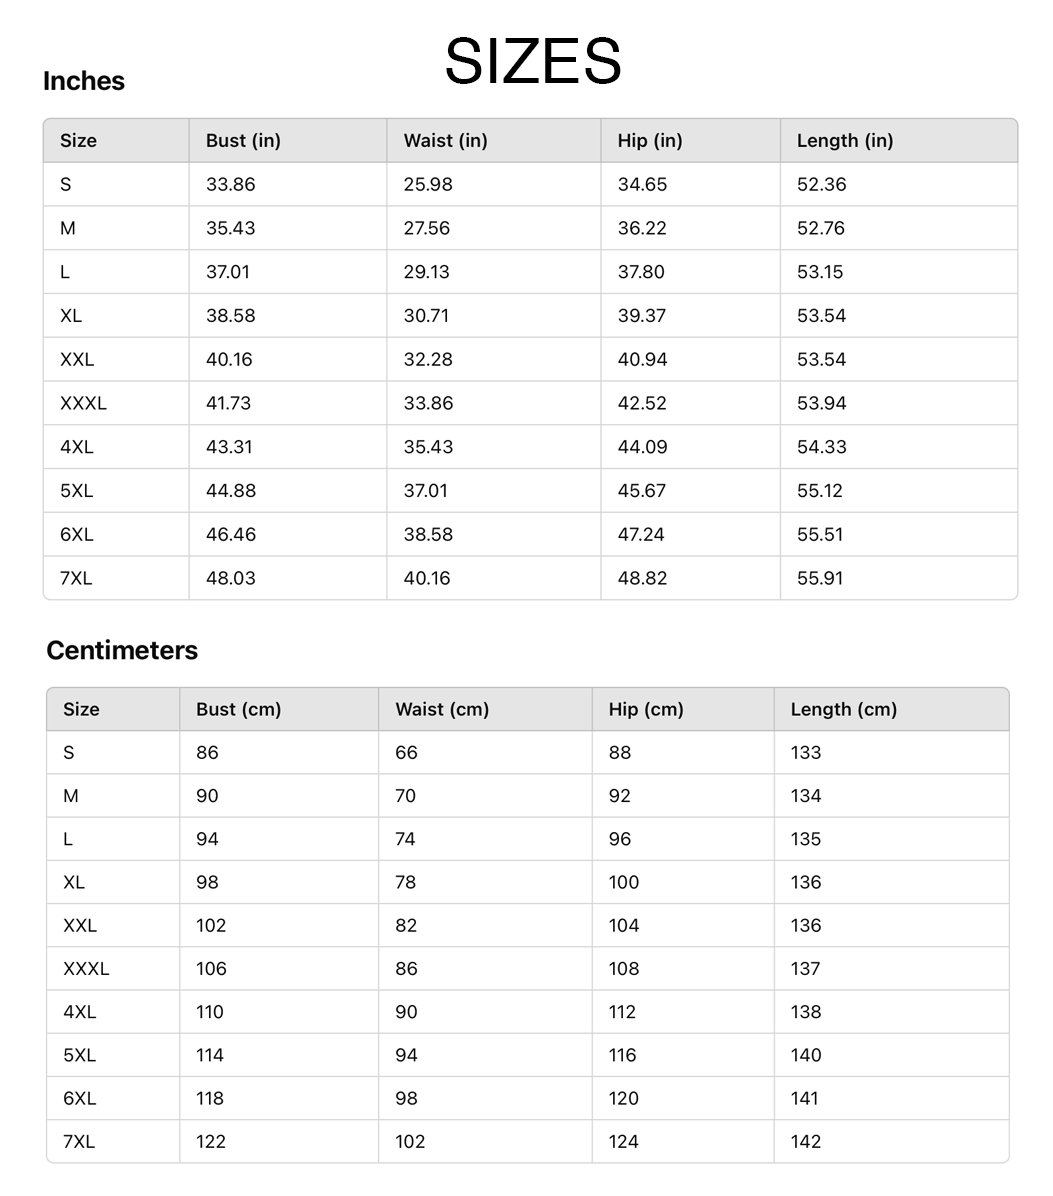Viewport: 1053px width, 1196px height.
Task: Click length value 140 for size 5XL
Action: 806,1055
